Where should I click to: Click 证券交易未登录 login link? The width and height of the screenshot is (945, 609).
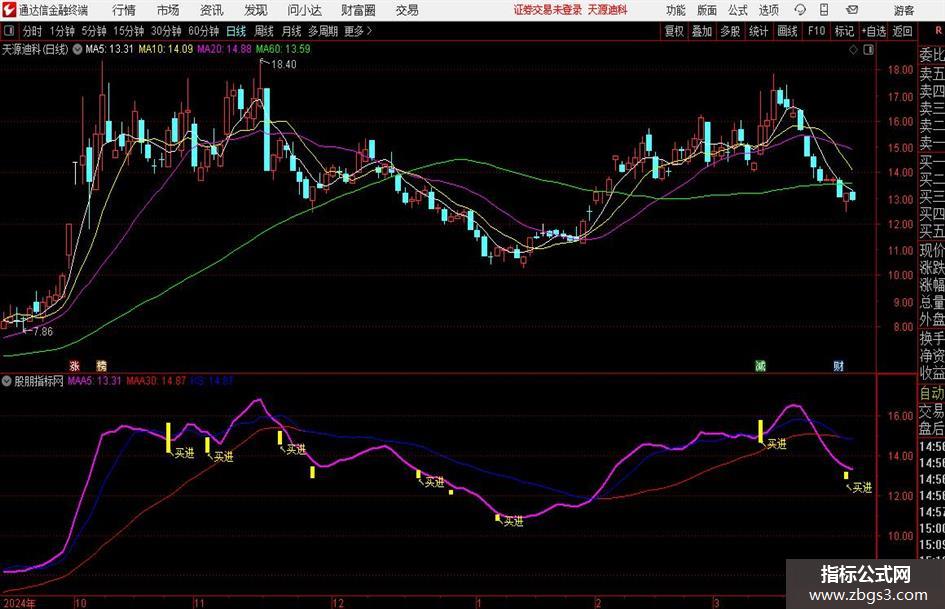(548, 10)
